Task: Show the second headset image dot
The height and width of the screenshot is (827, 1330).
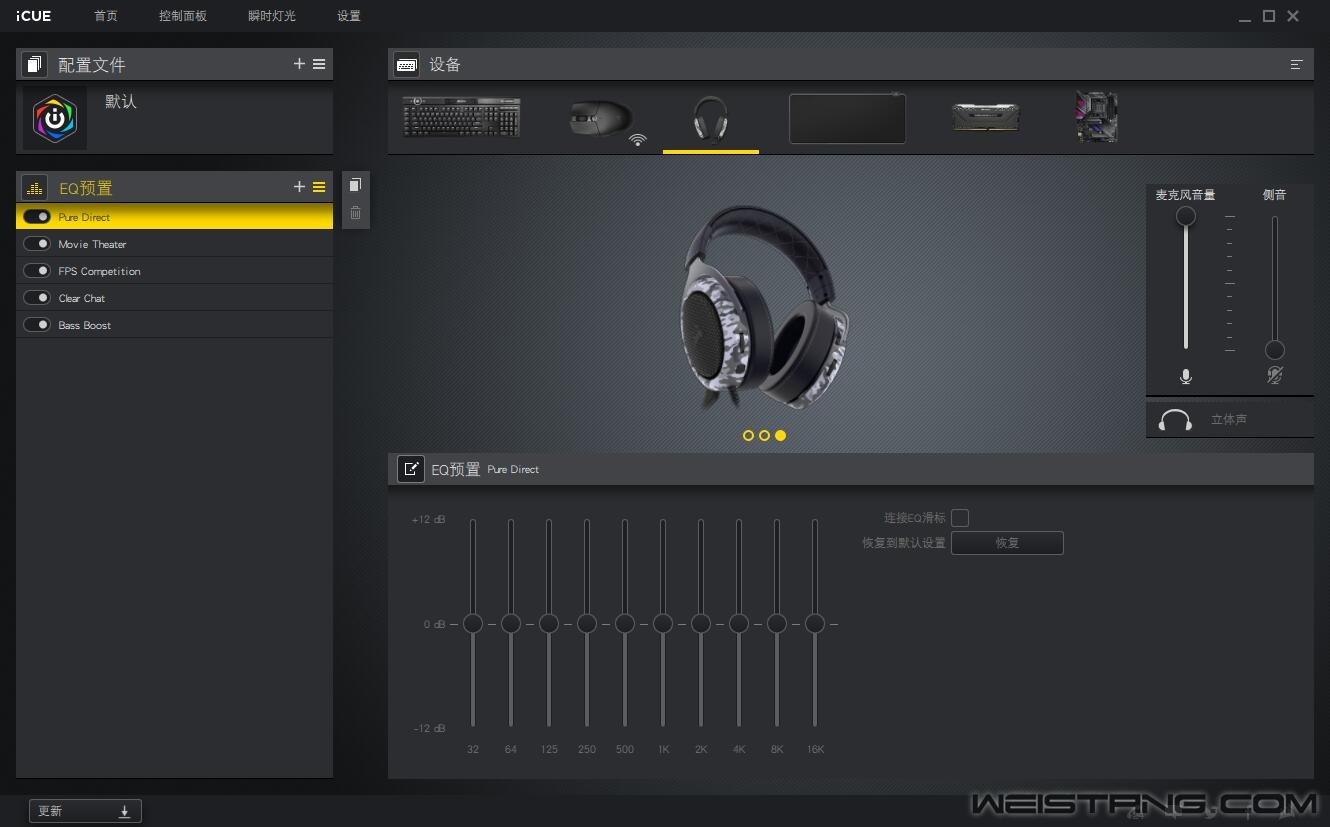Action: click(x=764, y=436)
